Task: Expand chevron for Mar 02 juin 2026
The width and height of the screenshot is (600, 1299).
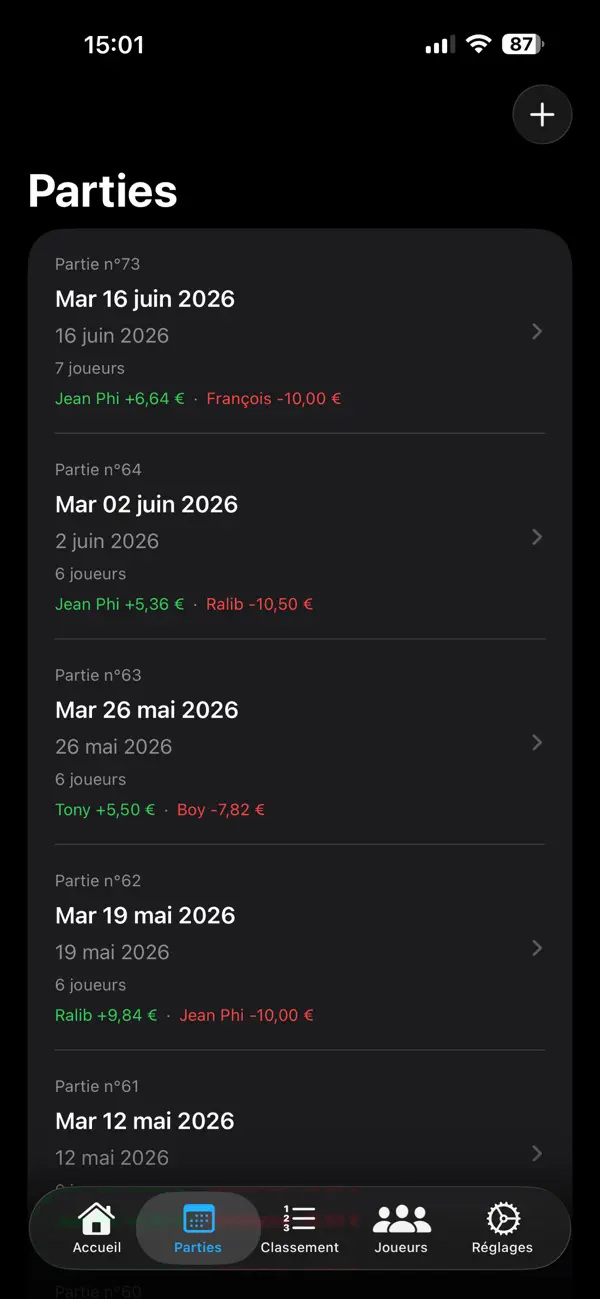Action: tap(537, 537)
